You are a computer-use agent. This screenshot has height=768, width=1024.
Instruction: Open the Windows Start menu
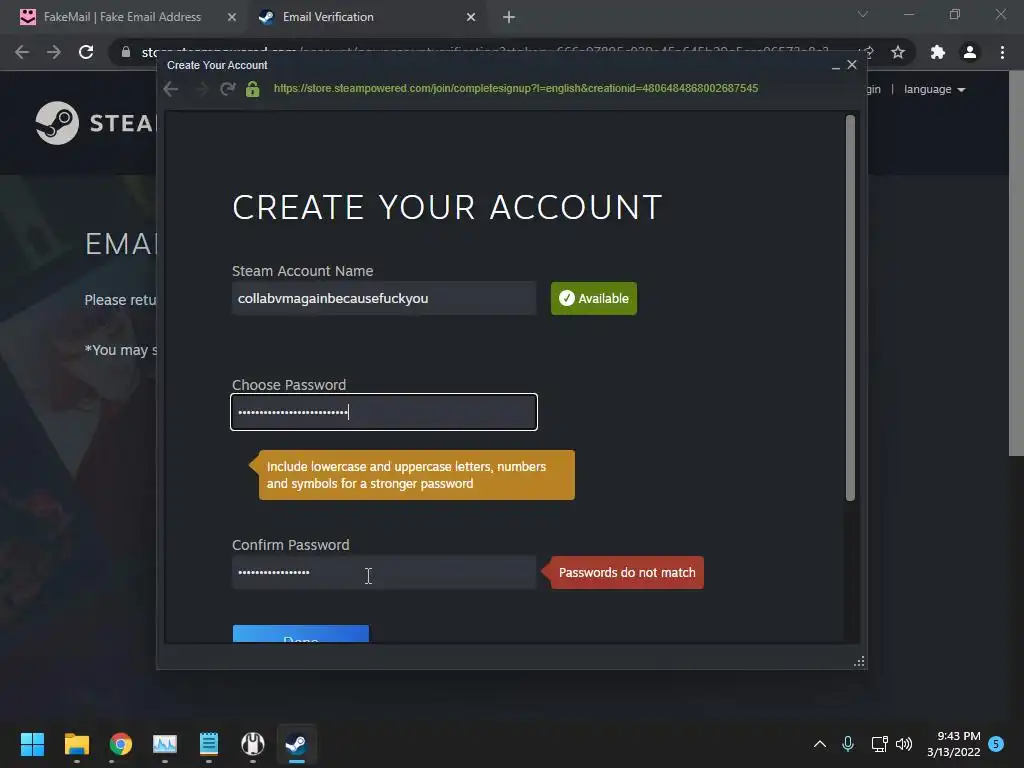pyautogui.click(x=32, y=744)
